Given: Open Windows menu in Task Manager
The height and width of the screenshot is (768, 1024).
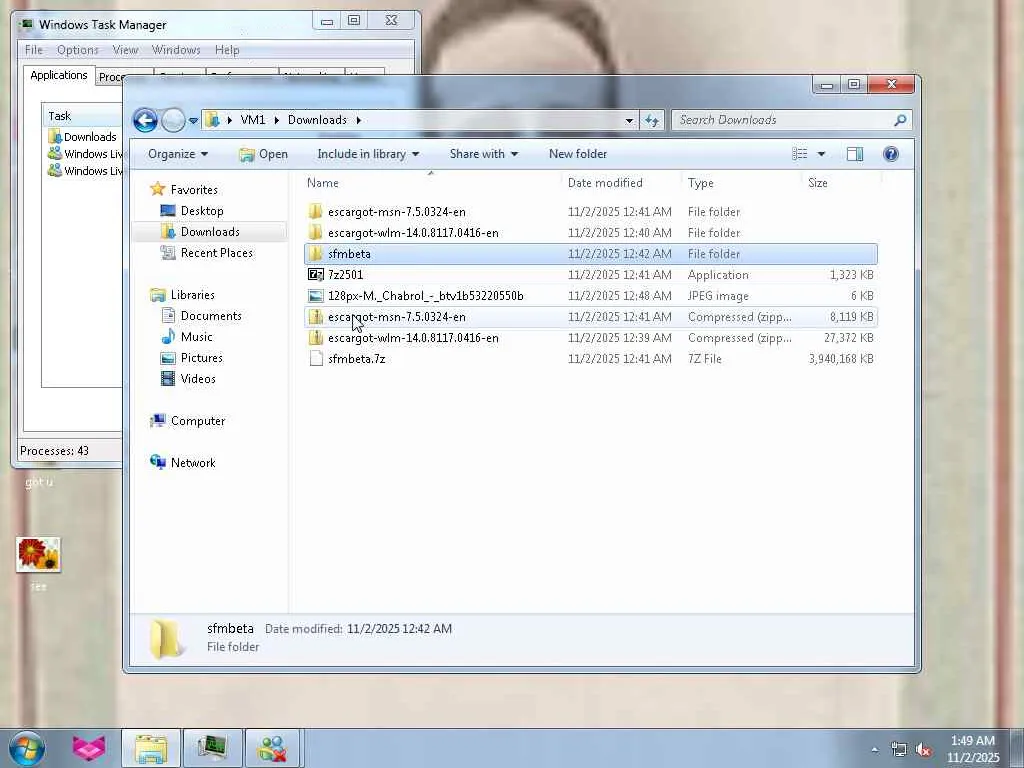Looking at the screenshot, I should (x=176, y=50).
